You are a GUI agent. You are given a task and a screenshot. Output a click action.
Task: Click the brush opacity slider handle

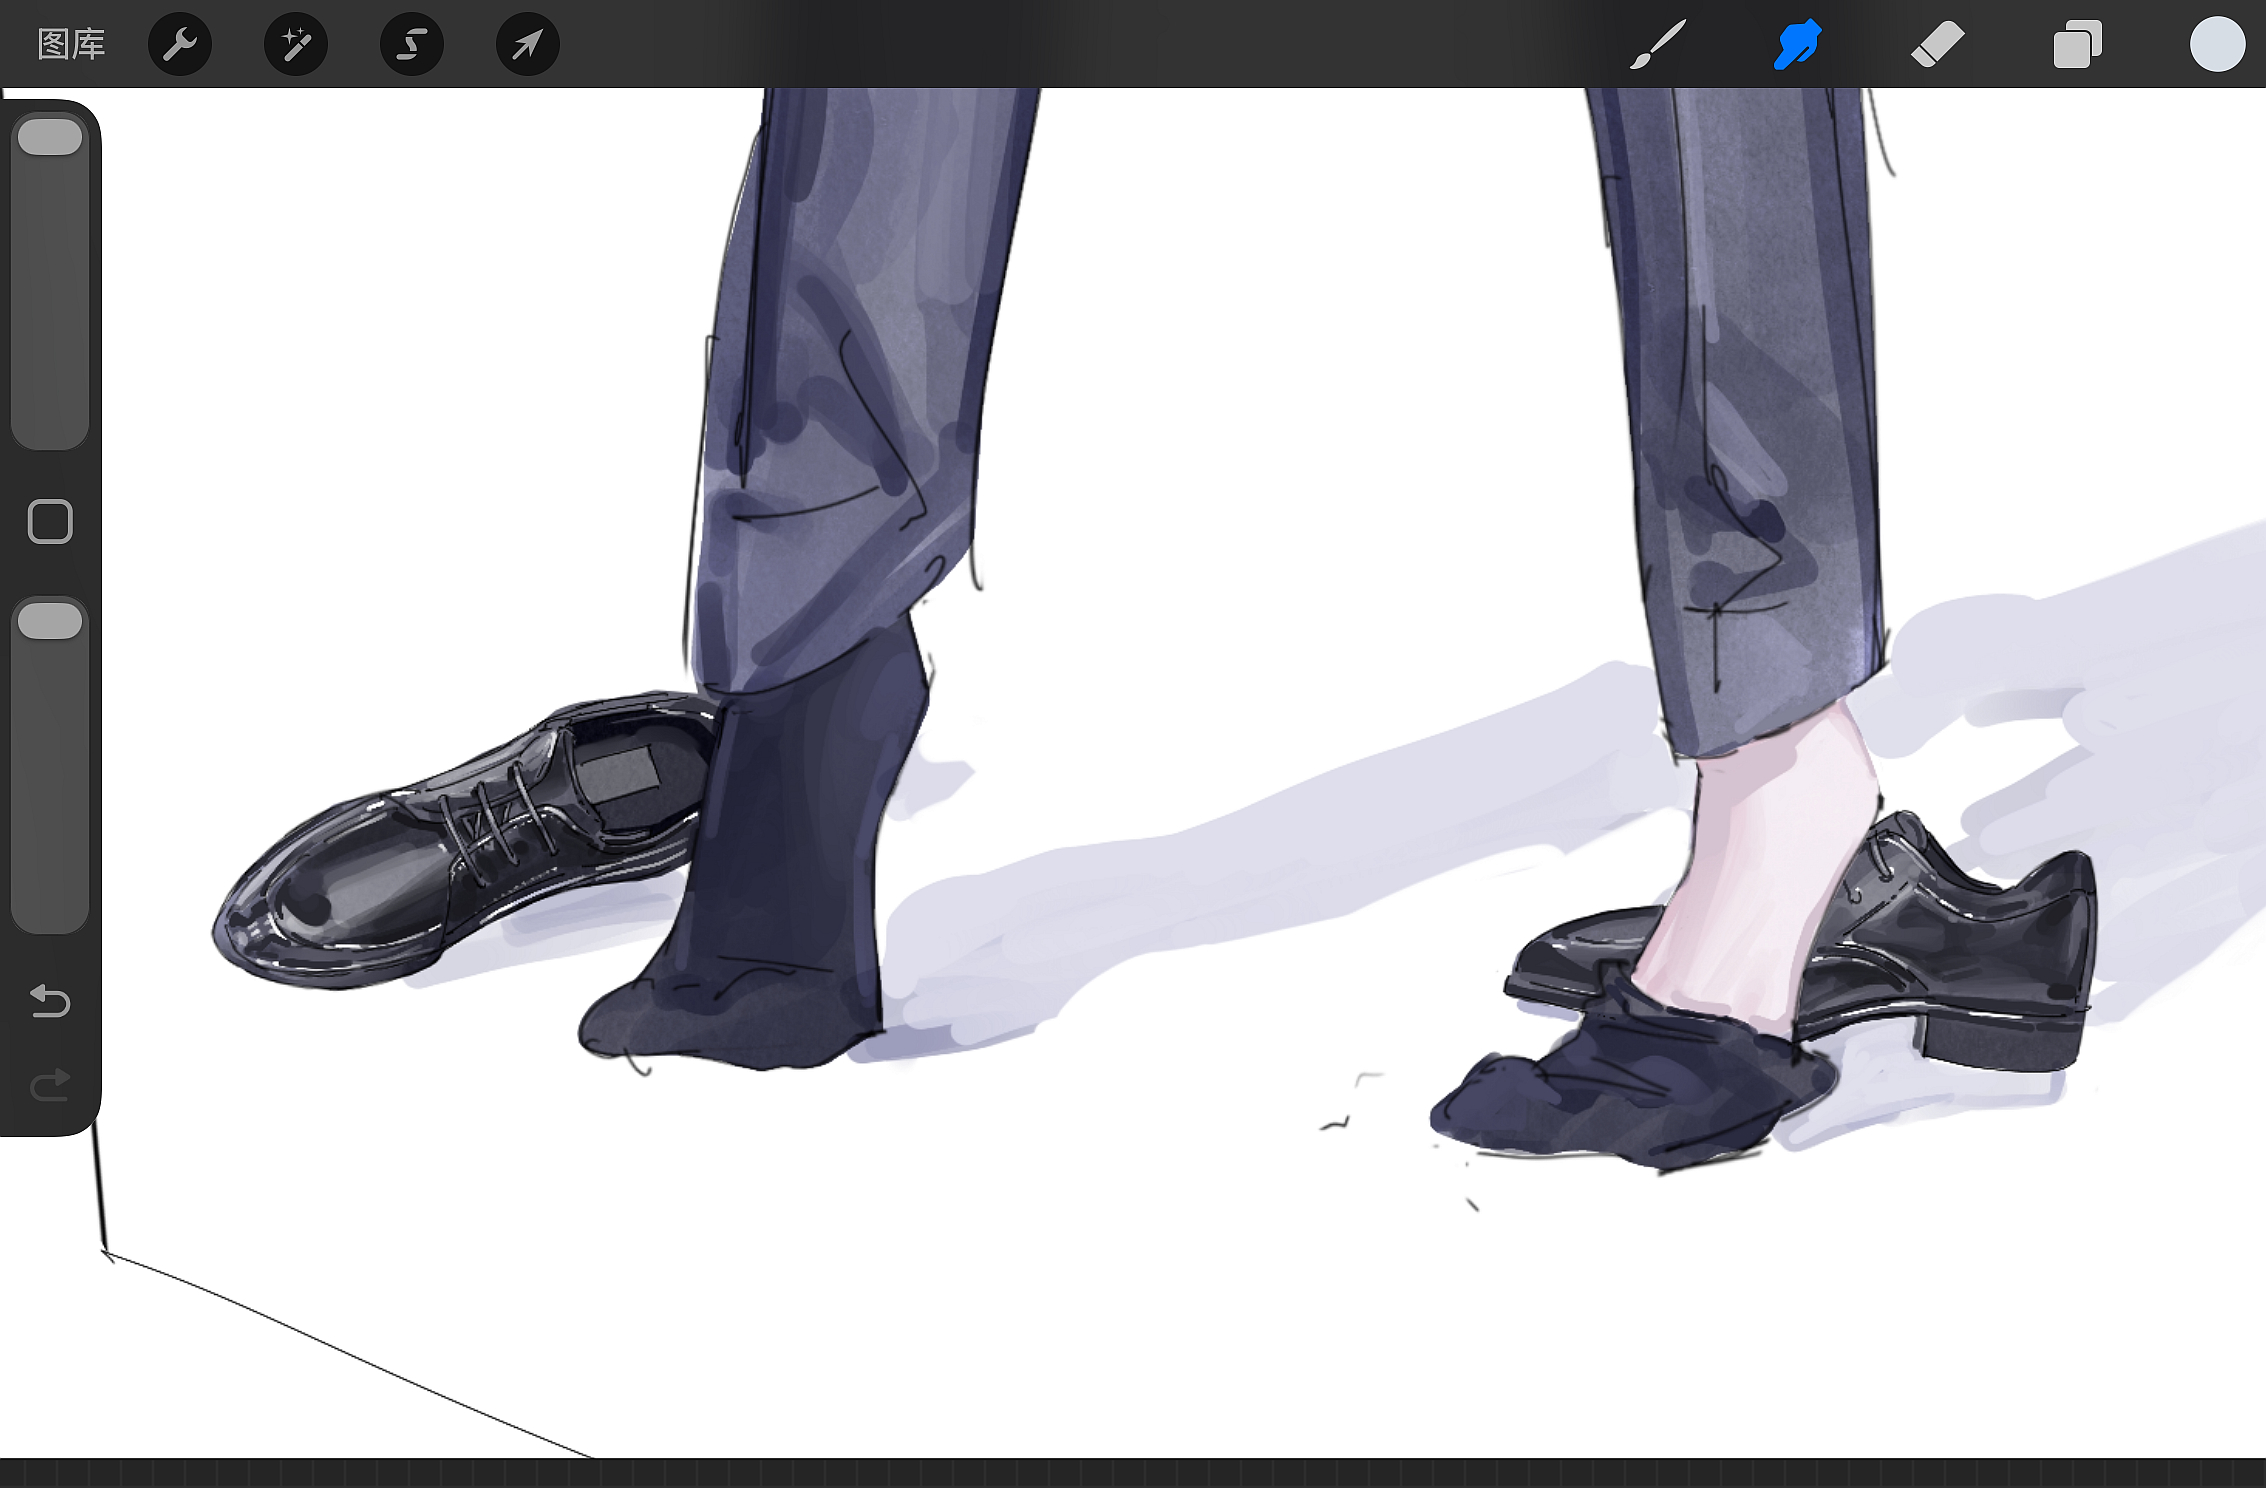[x=50, y=620]
